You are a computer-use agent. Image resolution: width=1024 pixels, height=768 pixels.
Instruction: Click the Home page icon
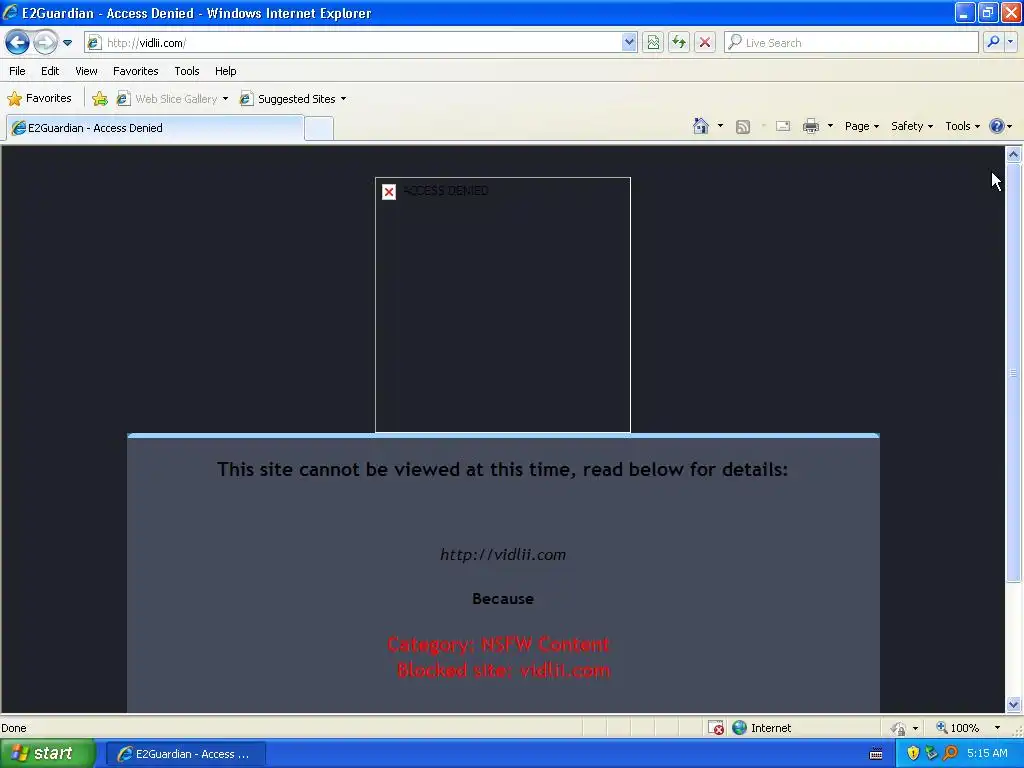point(701,126)
